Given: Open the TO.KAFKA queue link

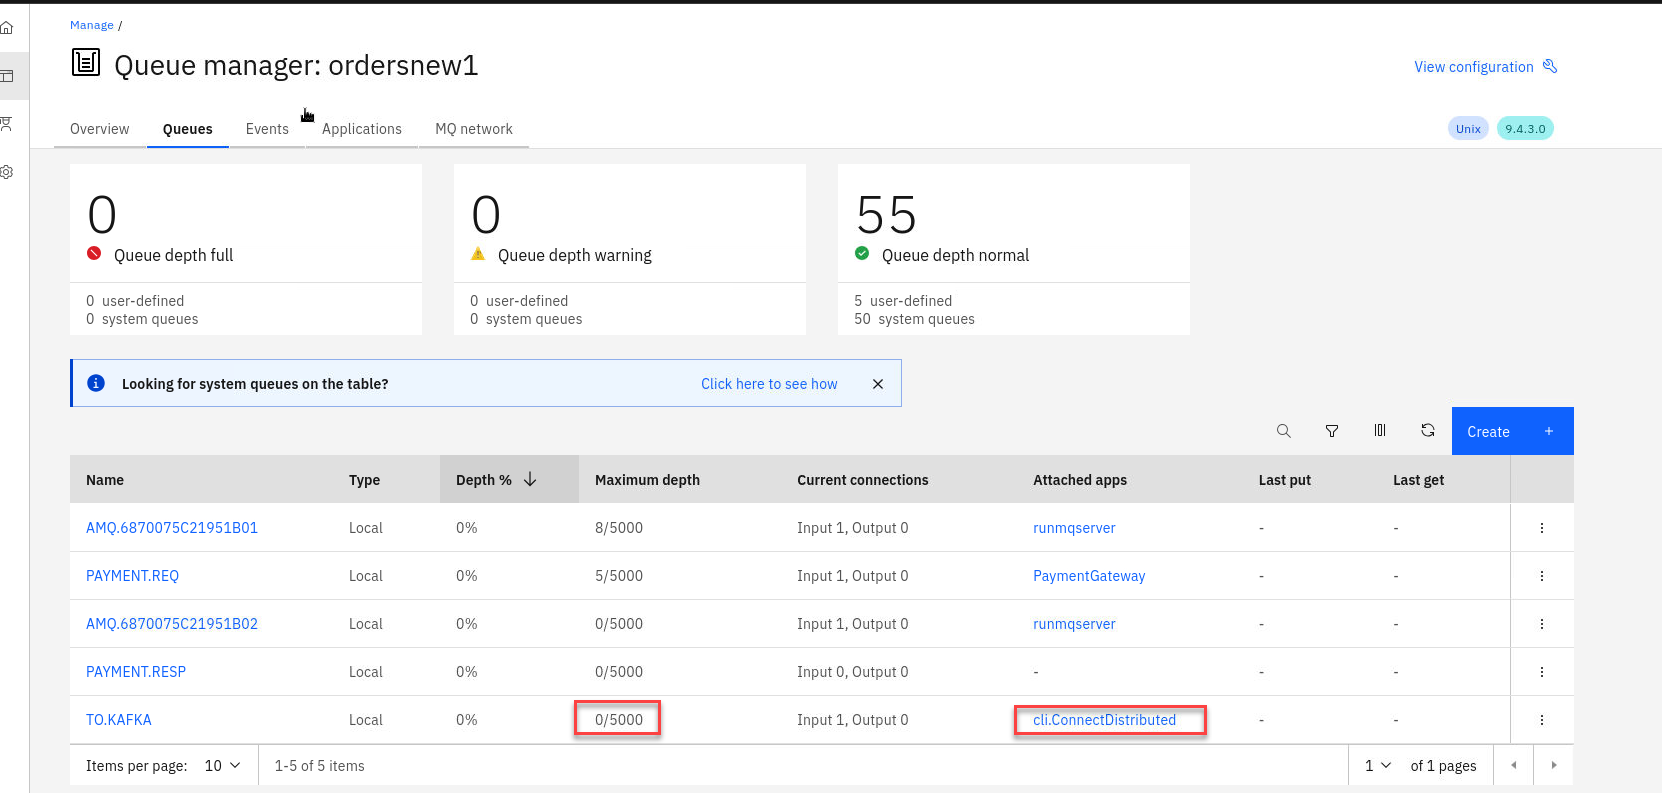Looking at the screenshot, I should (119, 720).
